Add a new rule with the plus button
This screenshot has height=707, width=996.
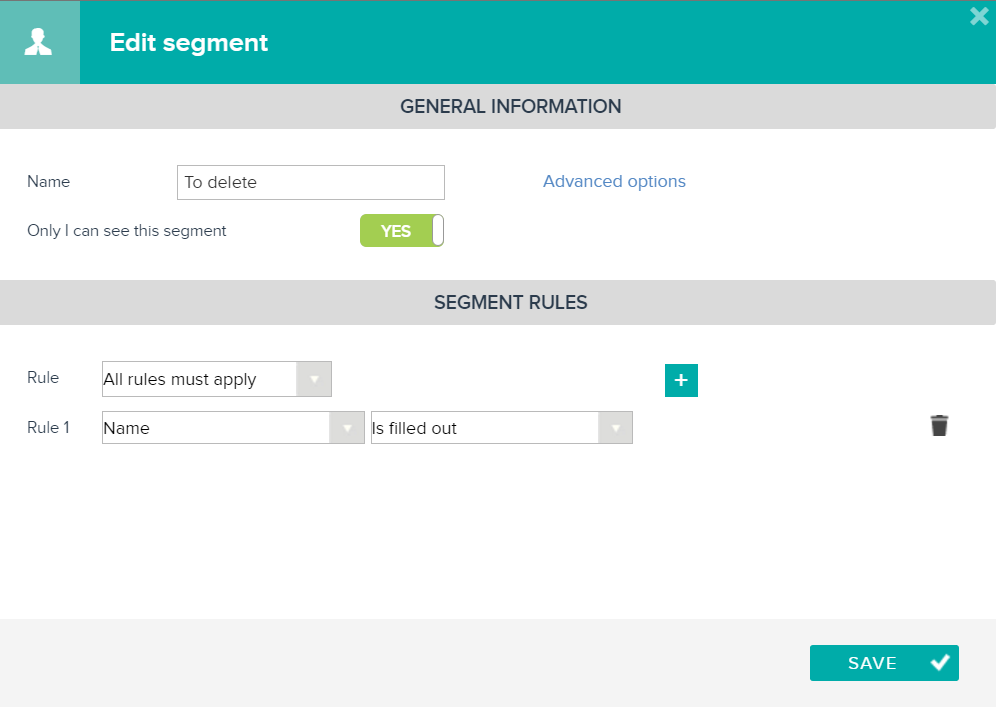(x=681, y=380)
